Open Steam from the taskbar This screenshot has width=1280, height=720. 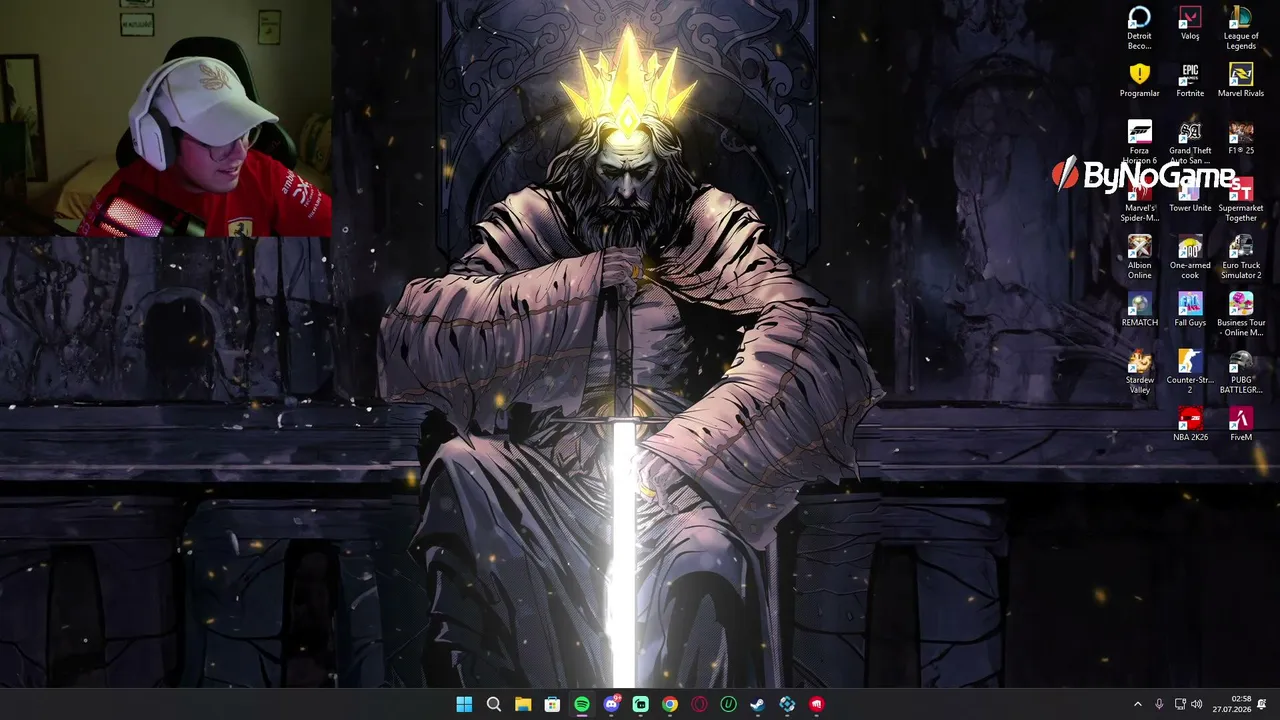[x=758, y=704]
